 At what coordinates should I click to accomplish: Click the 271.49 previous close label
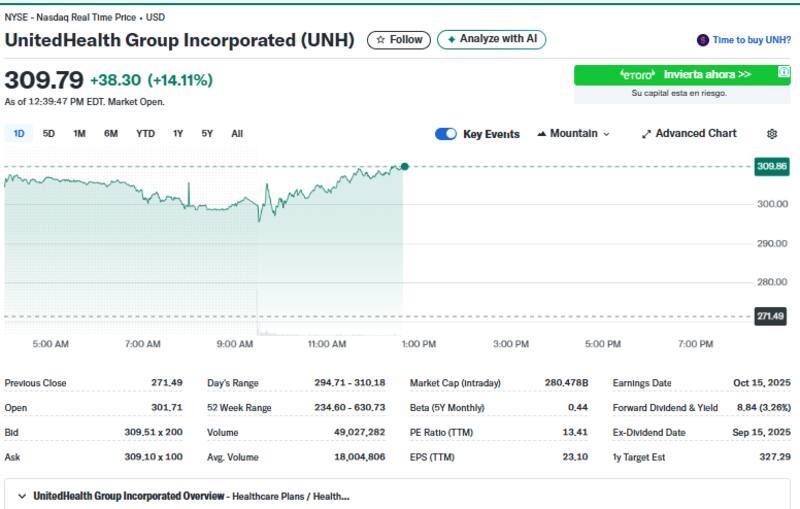tap(771, 316)
